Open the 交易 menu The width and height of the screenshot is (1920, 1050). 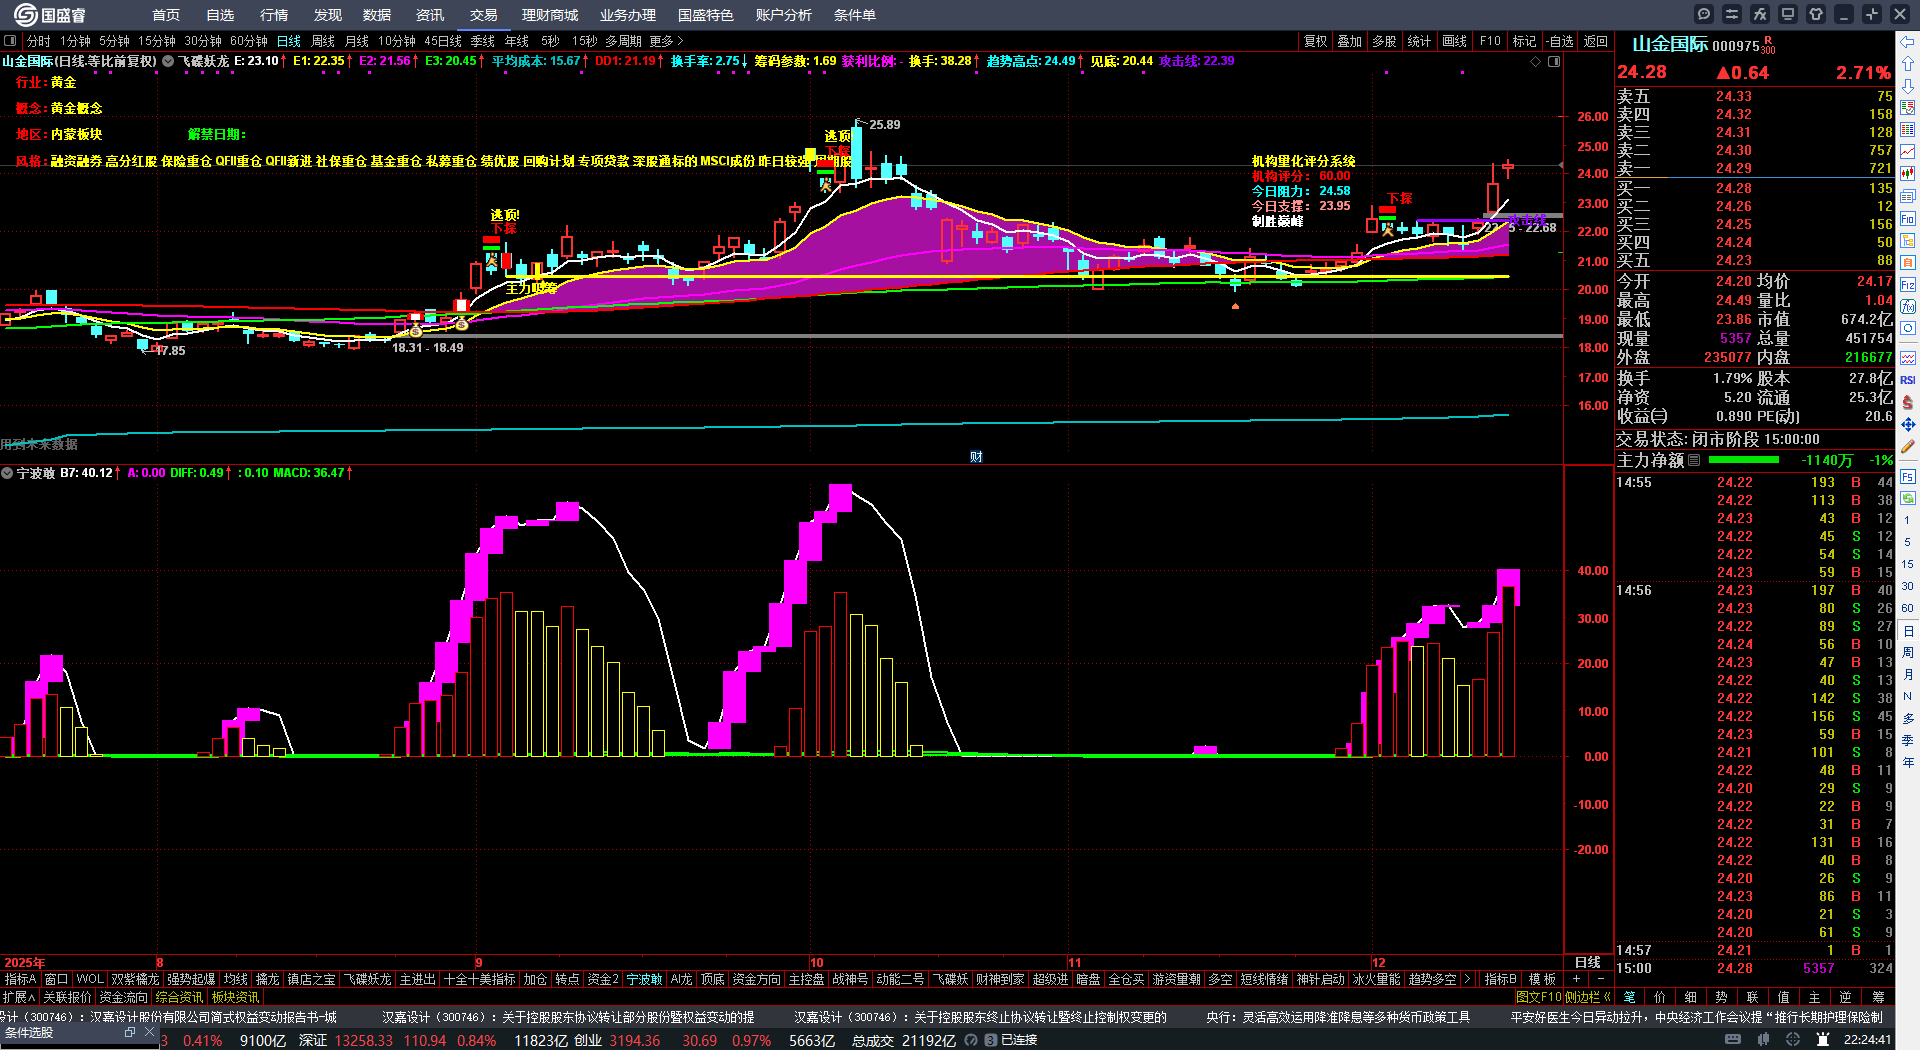tap(484, 15)
